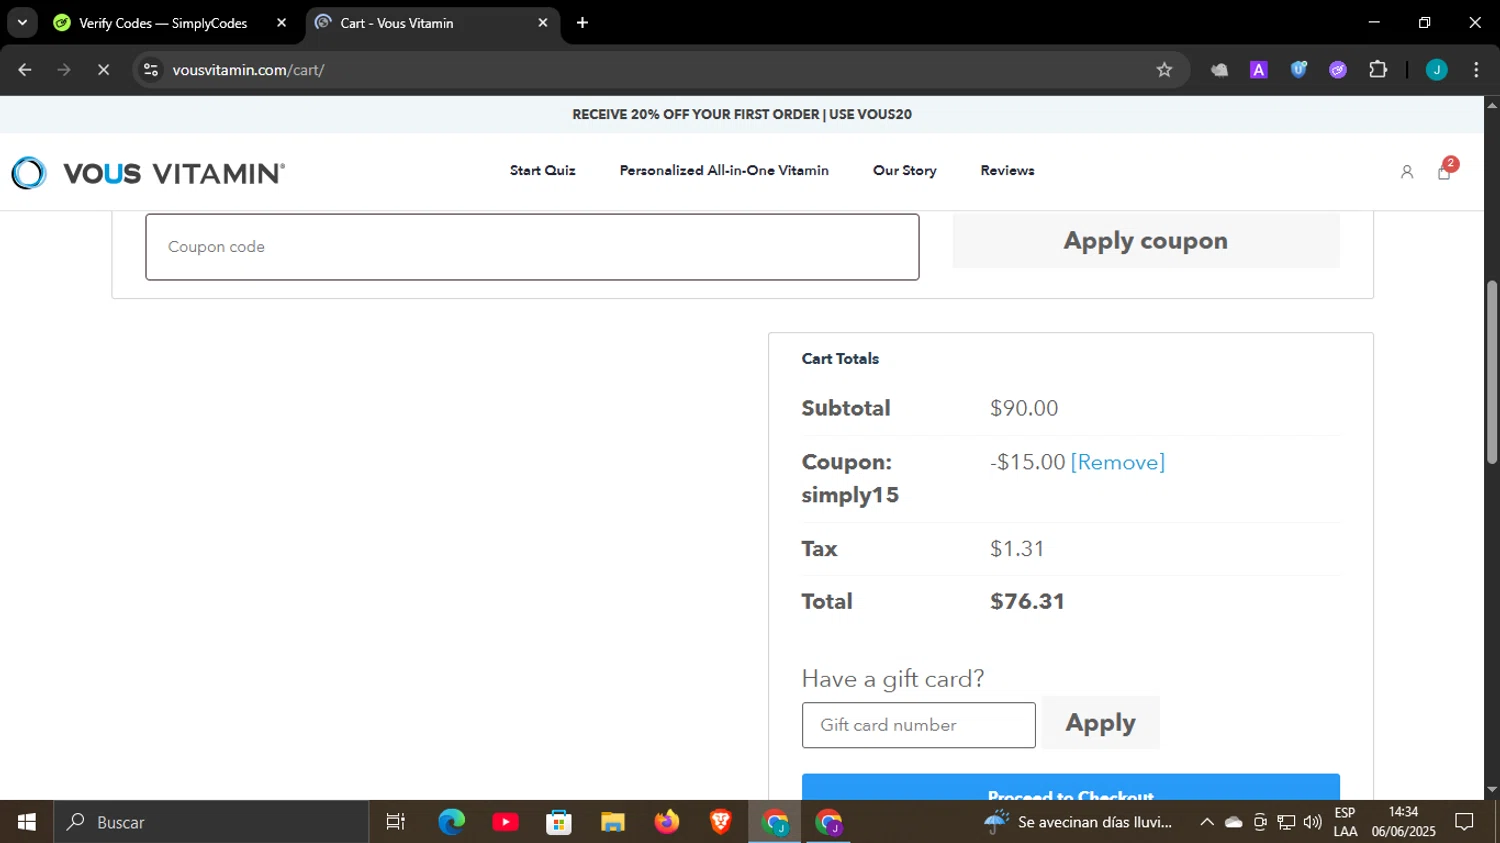Go back to previous page
Viewport: 1500px width, 843px height.
[x=25, y=70]
